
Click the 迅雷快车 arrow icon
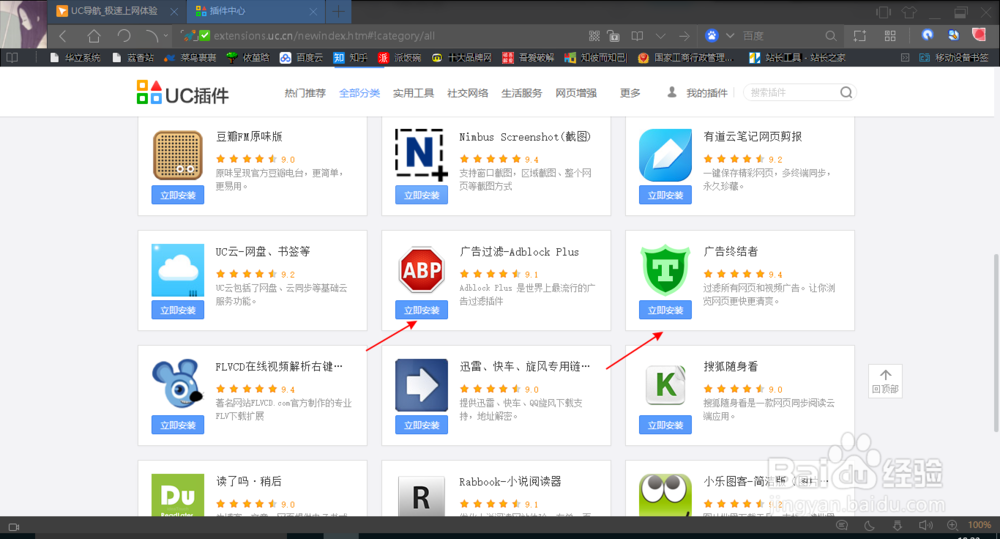coord(422,385)
